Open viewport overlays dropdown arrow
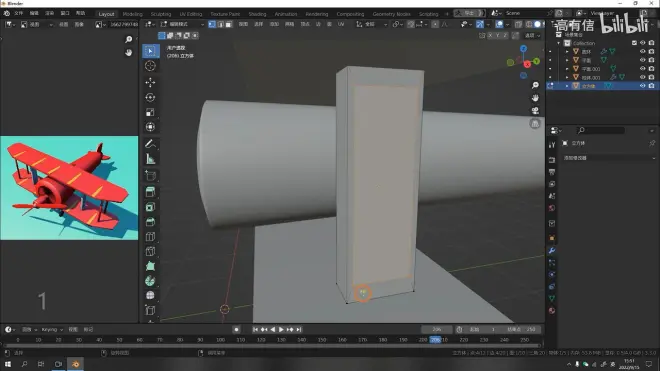Viewport: 660px width, 371px height. pyautogui.click(x=507, y=24)
